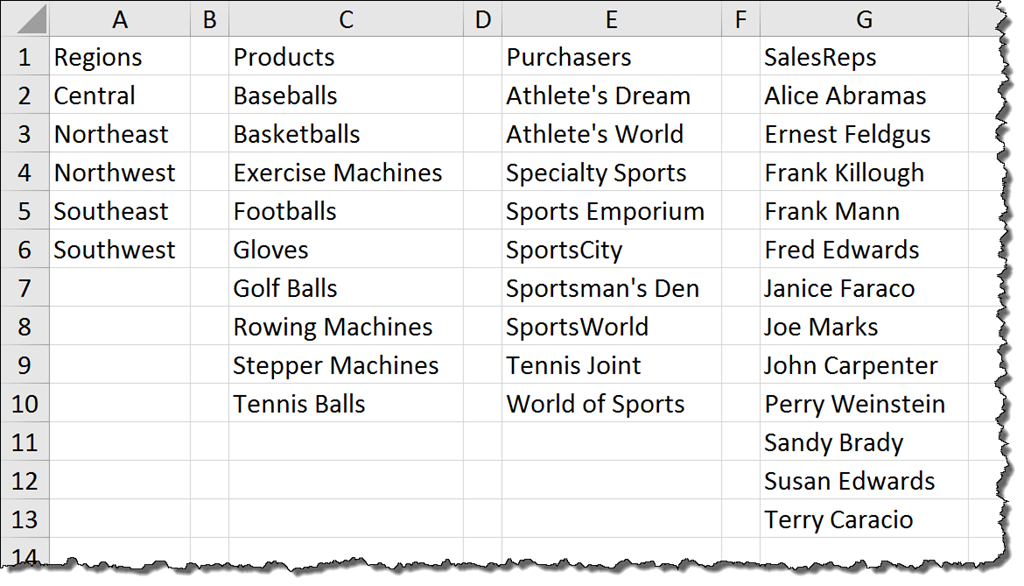Viewport: 1024px width, 586px height.
Task: Select column E header
Action: pyautogui.click(x=611, y=19)
